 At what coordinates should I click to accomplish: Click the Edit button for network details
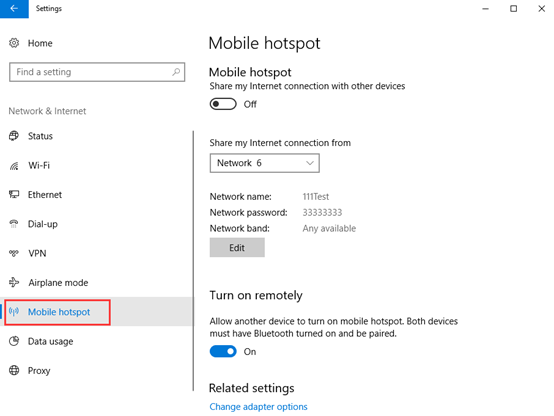[237, 247]
